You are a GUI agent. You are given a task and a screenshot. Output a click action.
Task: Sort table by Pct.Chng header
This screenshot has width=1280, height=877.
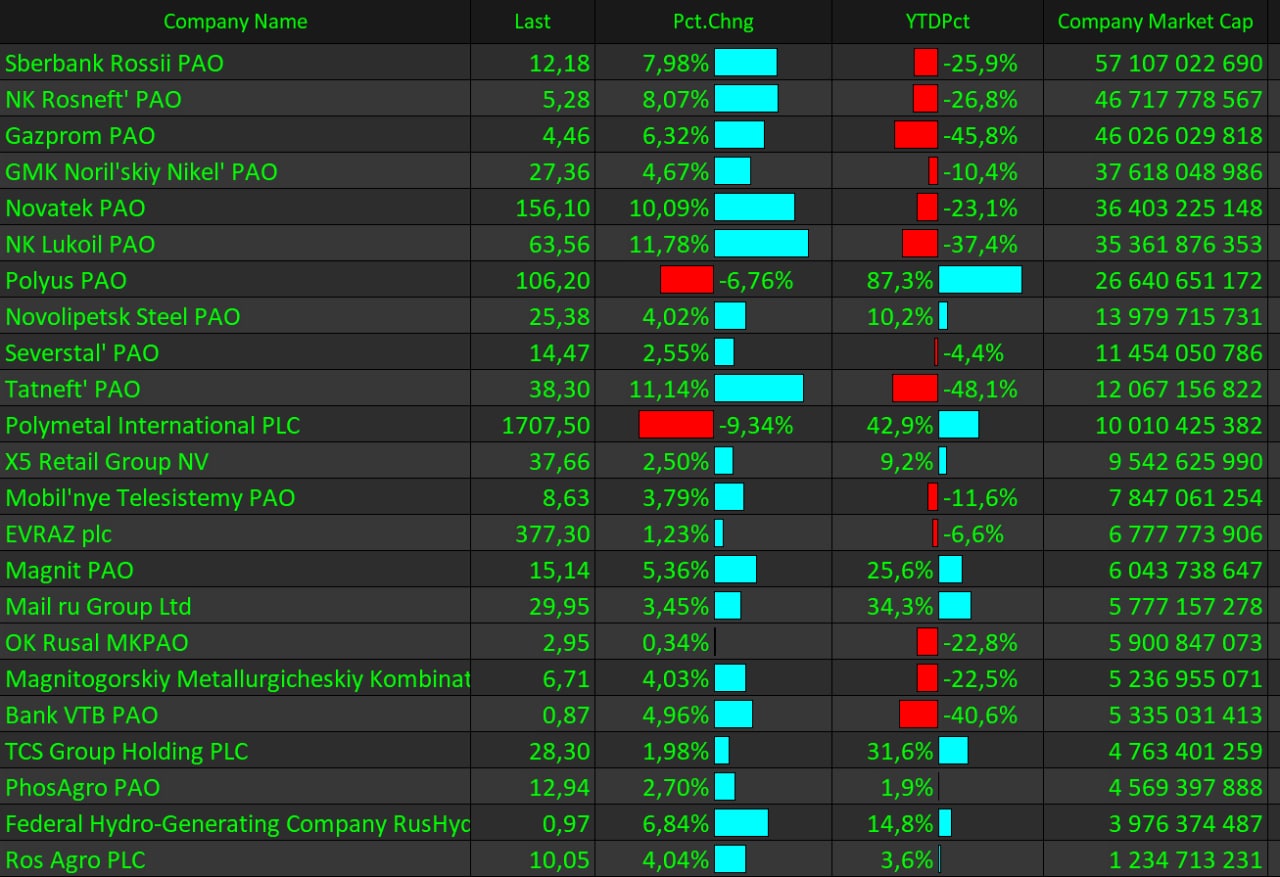(x=713, y=21)
